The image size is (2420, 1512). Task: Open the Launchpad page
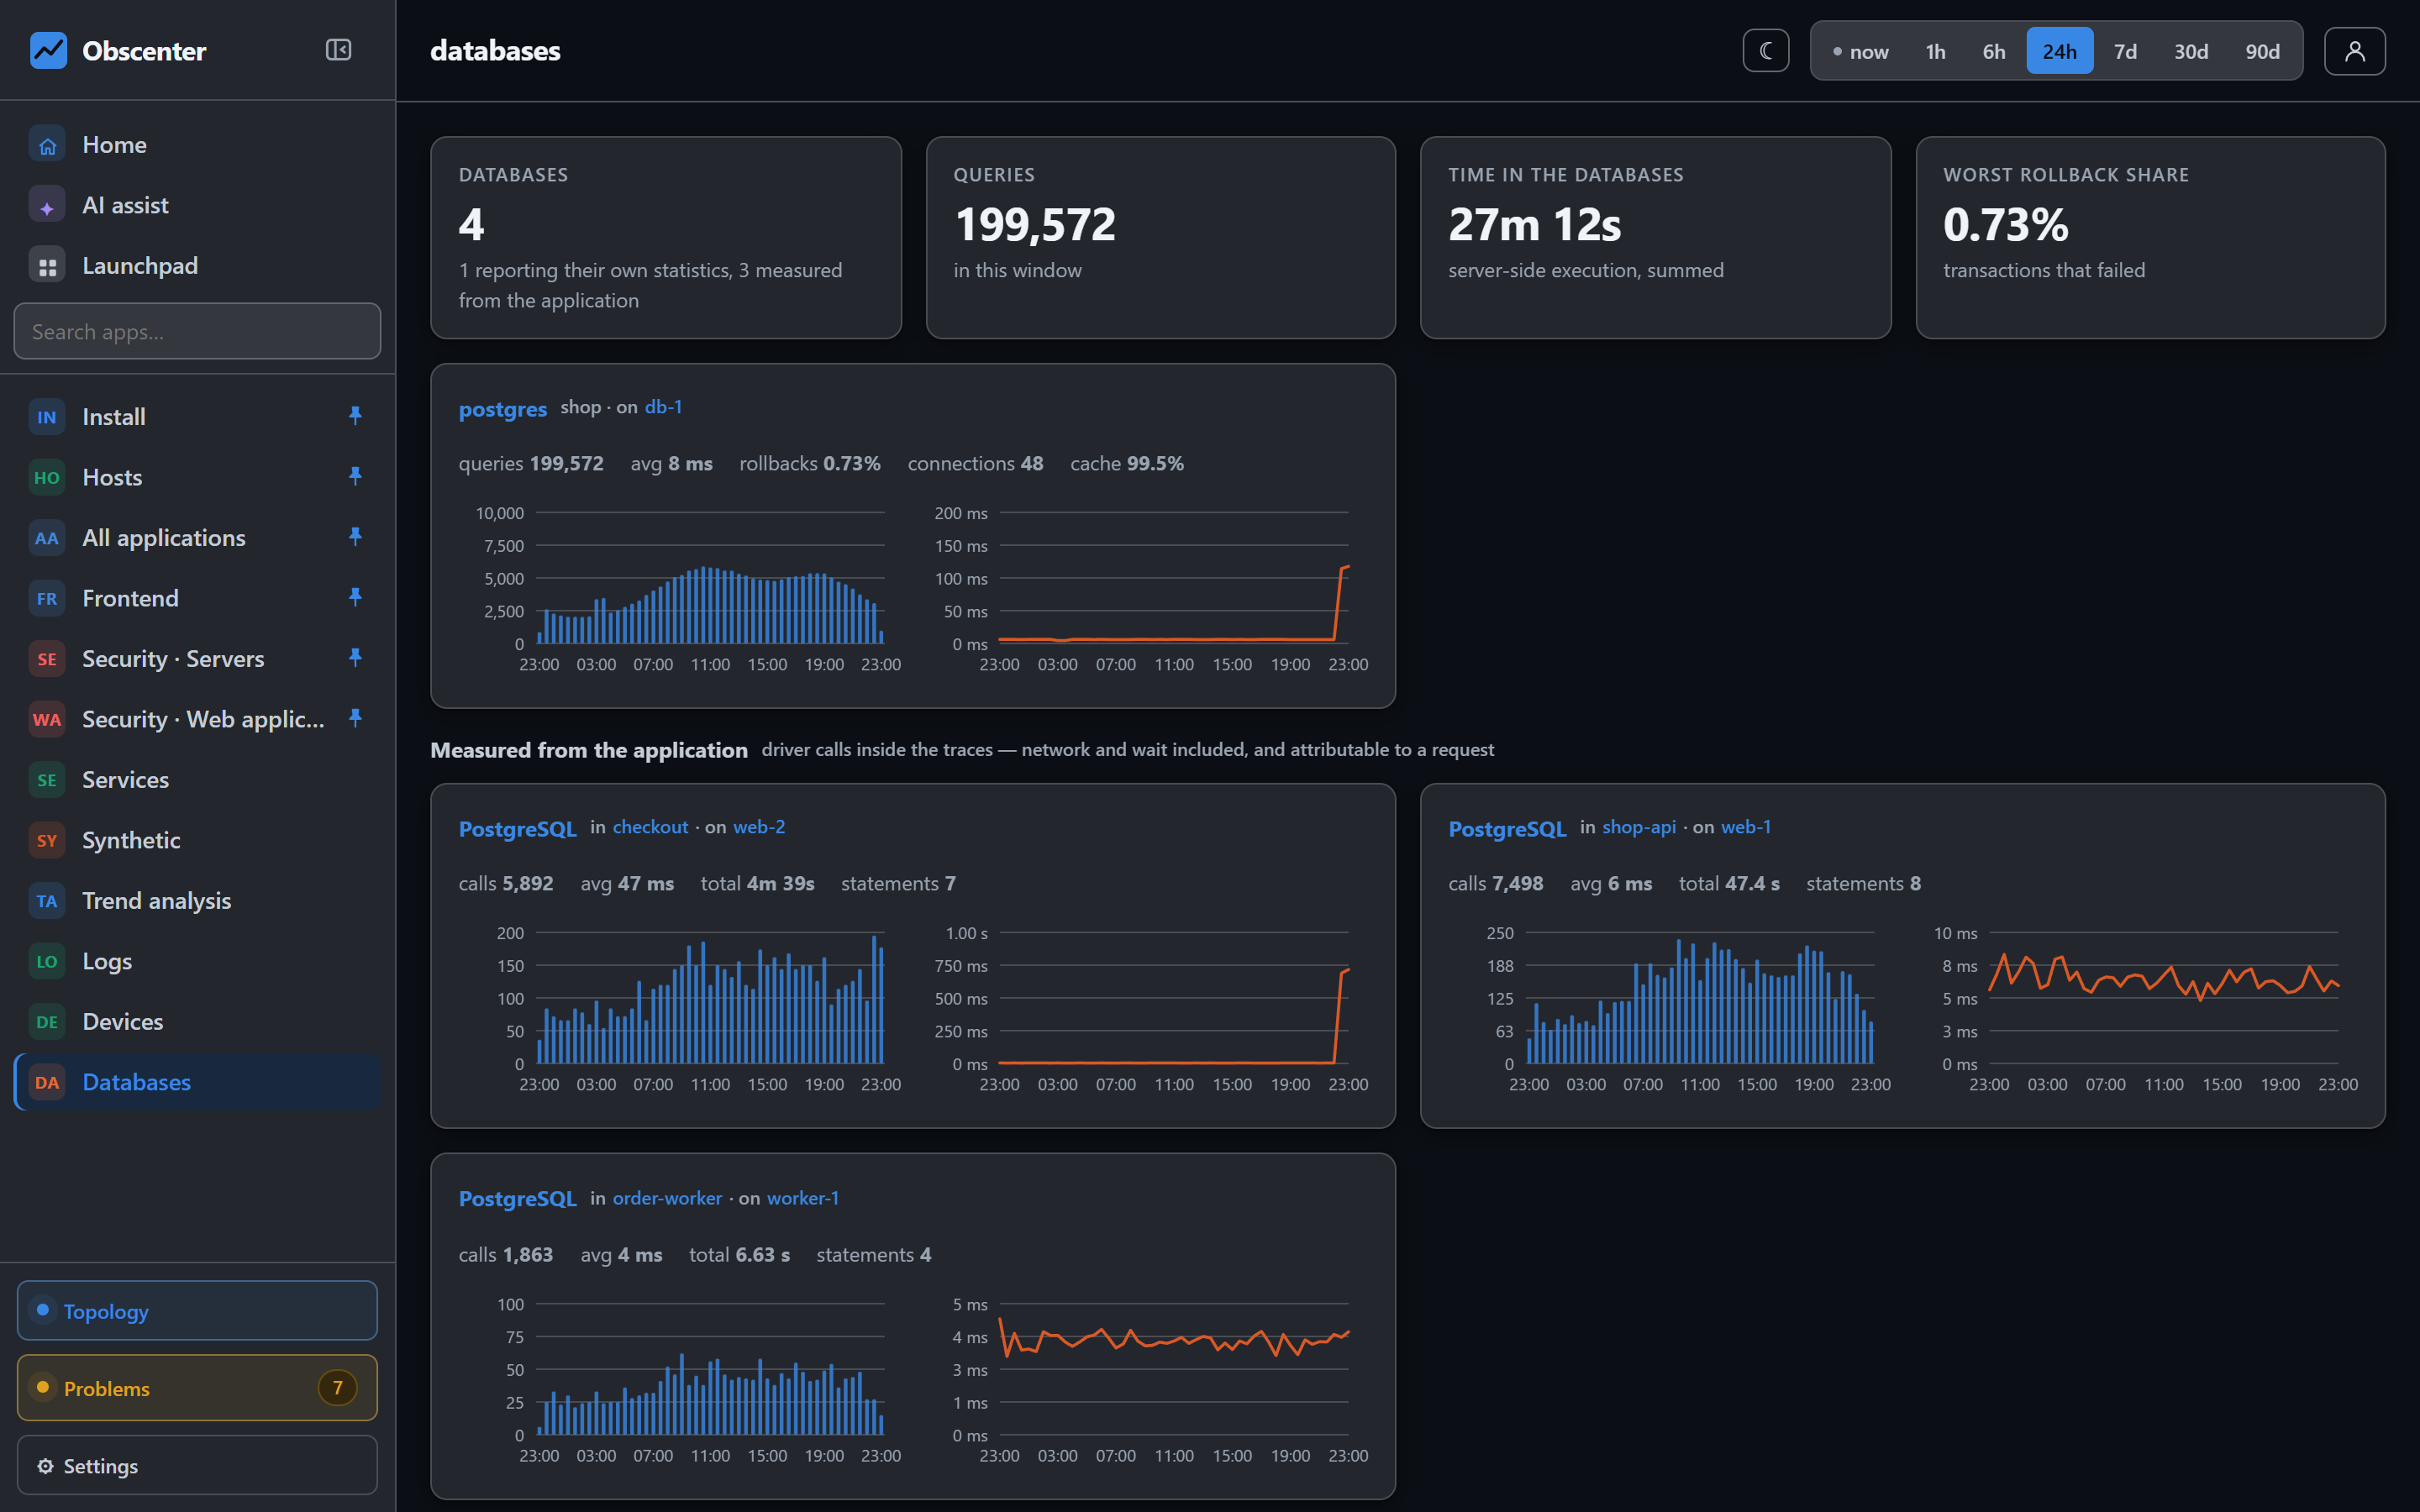click(x=197, y=266)
